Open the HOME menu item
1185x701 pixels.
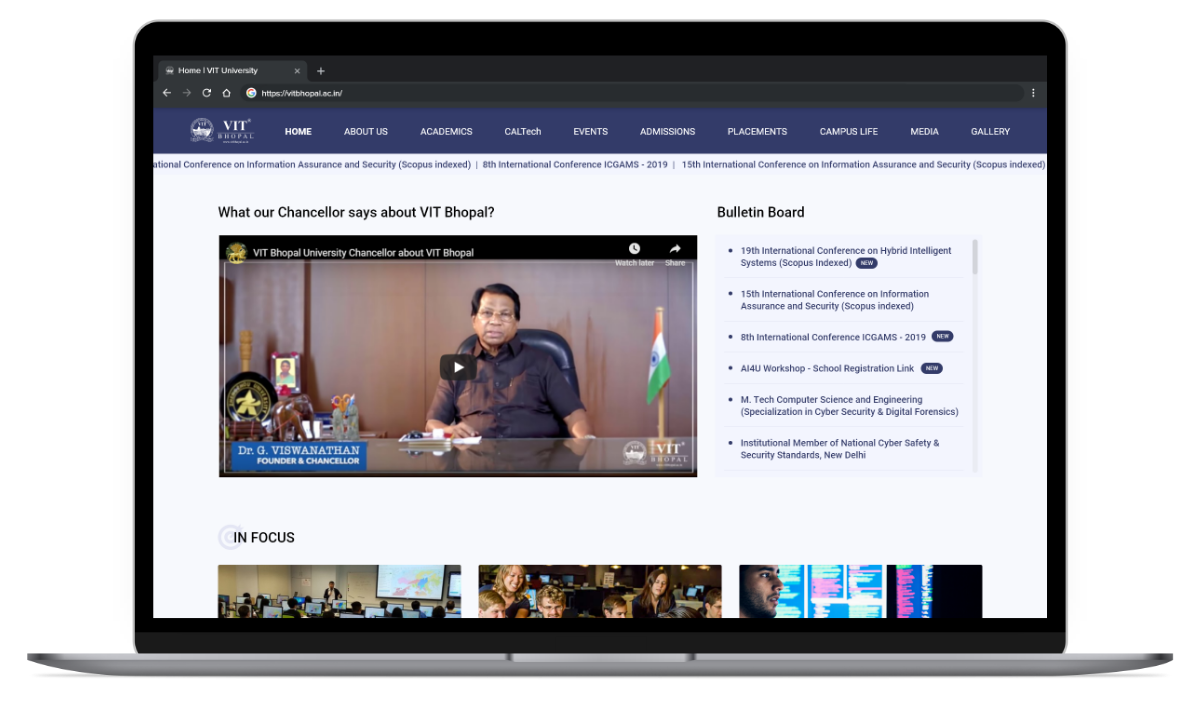click(298, 131)
